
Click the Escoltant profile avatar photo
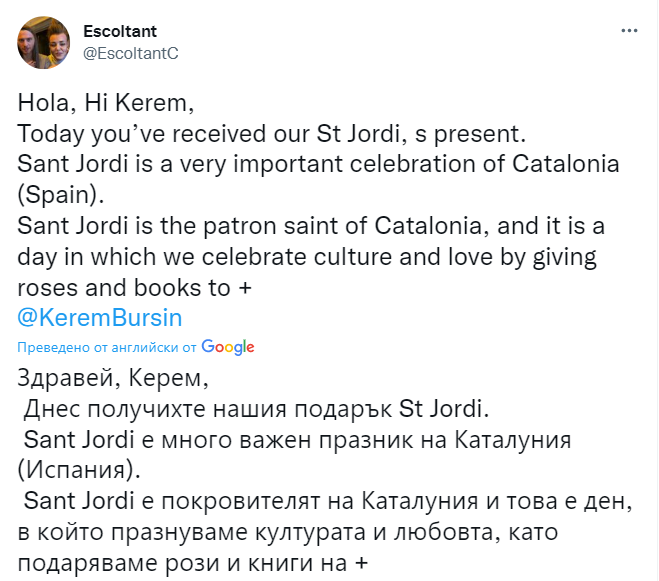coord(43,42)
